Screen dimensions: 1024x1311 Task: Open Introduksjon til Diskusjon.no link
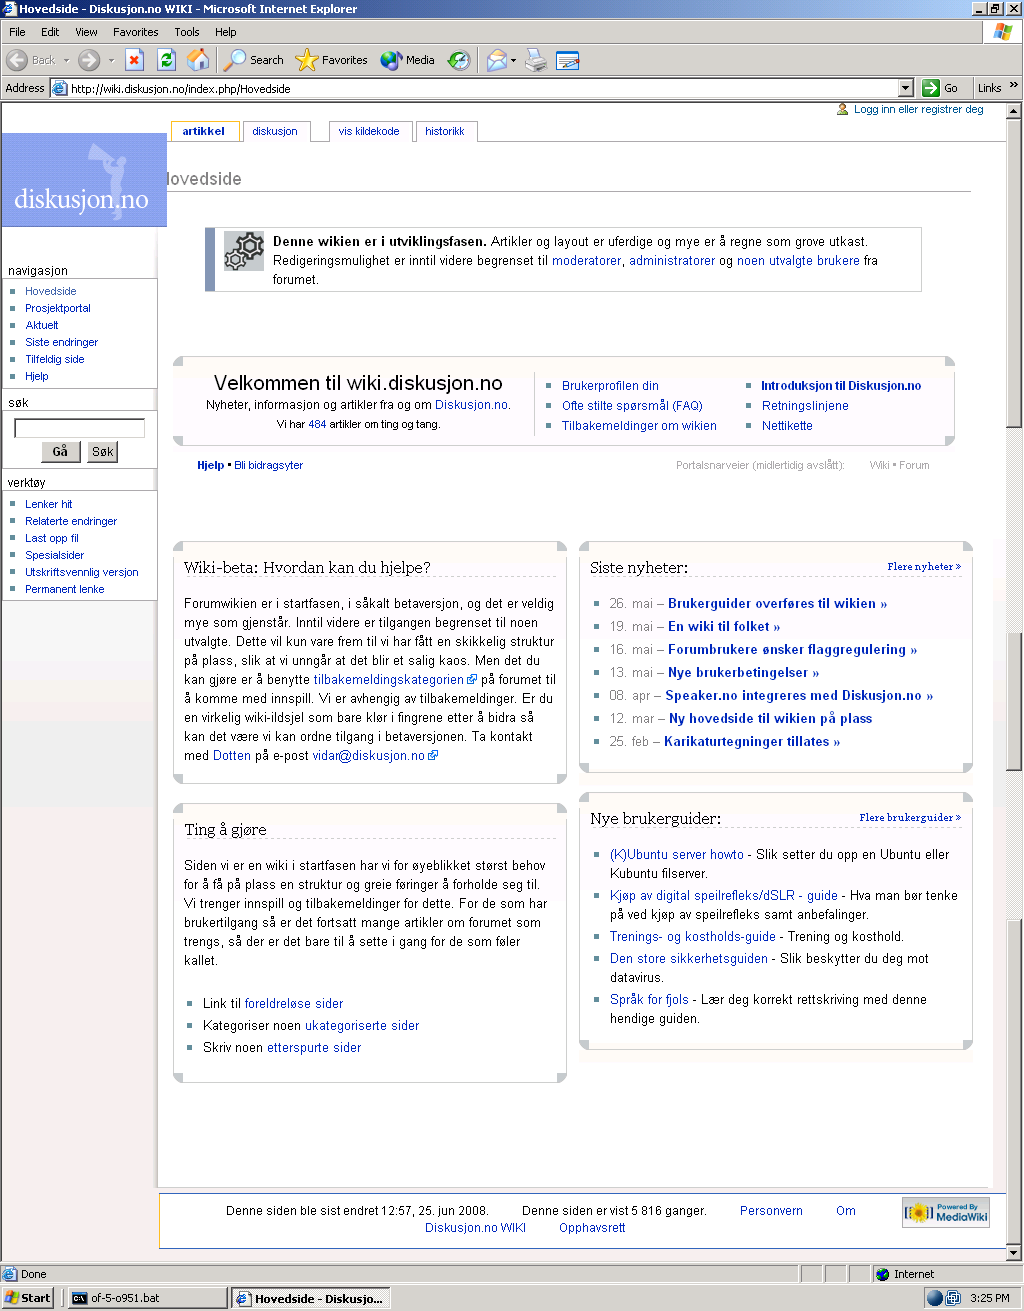841,385
